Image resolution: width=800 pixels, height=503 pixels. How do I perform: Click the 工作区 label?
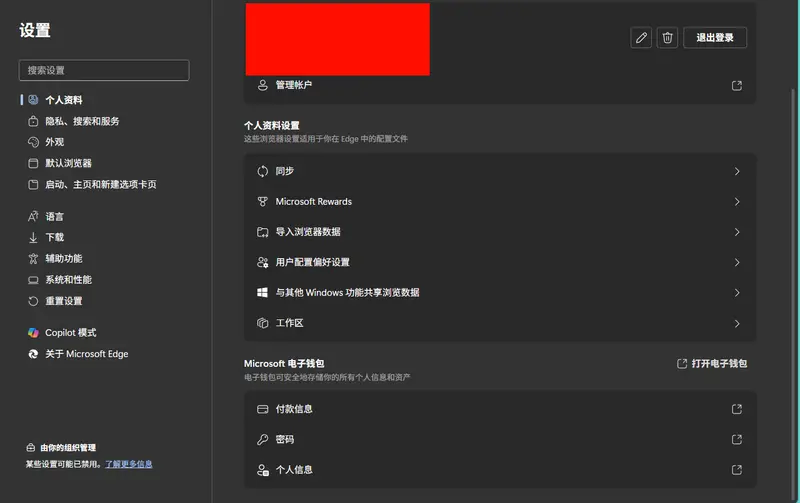[289, 323]
